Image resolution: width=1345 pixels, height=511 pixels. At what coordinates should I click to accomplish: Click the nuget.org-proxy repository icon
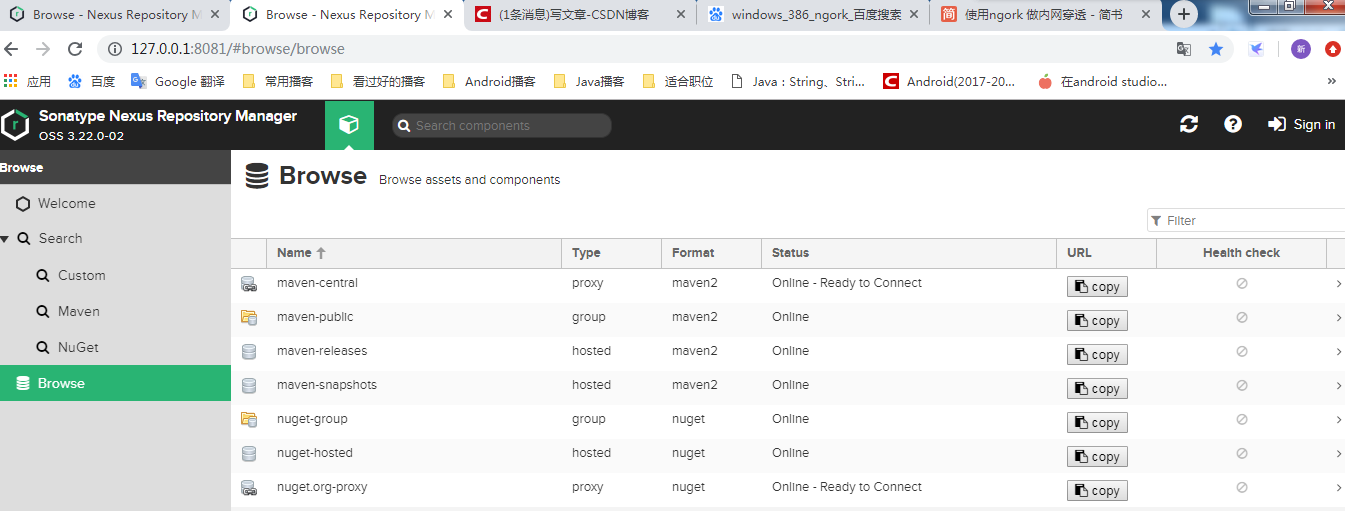249,488
